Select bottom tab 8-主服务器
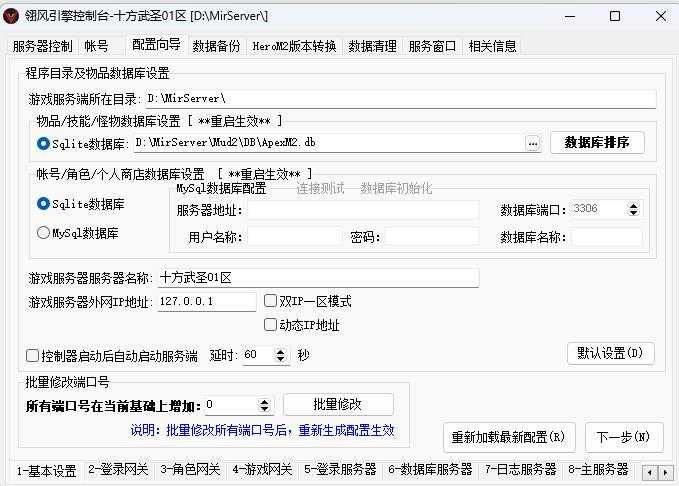This screenshot has height=486, width=679. [598, 470]
